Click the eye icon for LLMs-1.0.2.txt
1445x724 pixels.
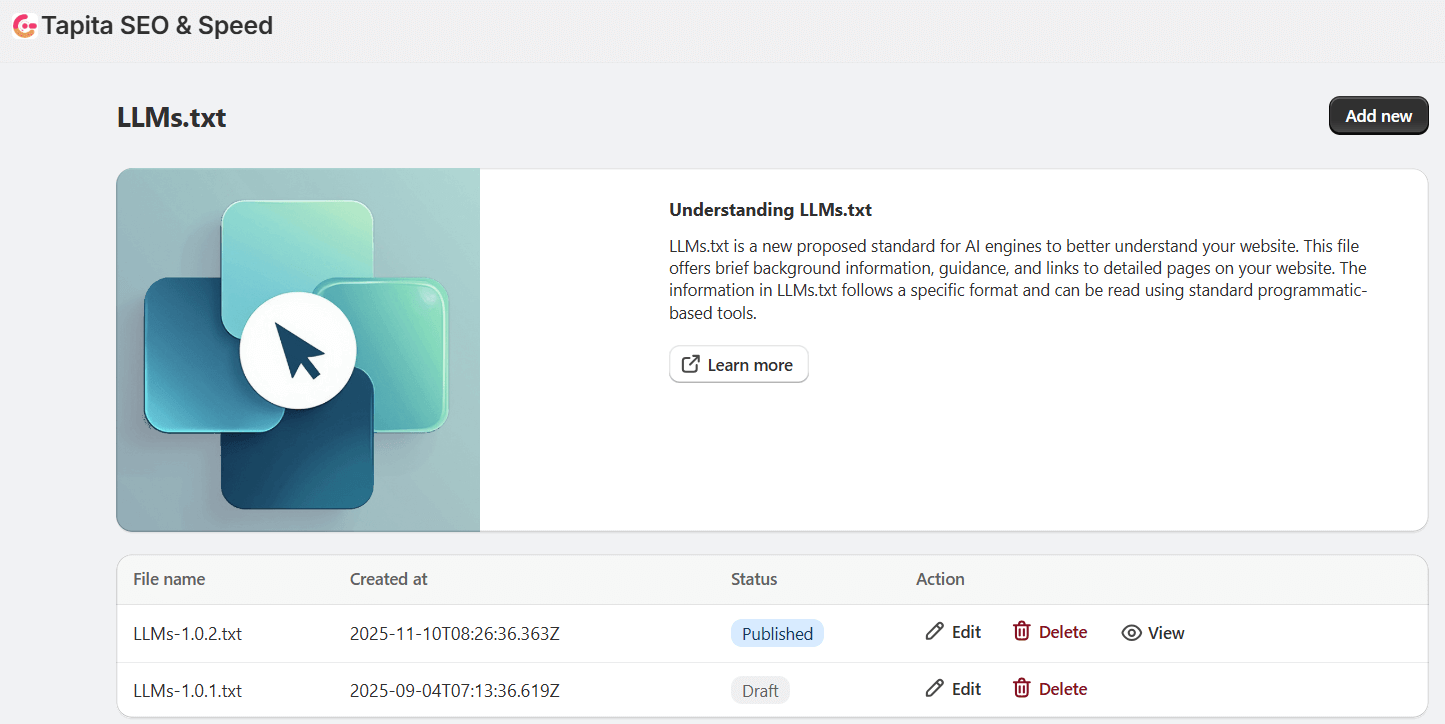click(x=1131, y=633)
